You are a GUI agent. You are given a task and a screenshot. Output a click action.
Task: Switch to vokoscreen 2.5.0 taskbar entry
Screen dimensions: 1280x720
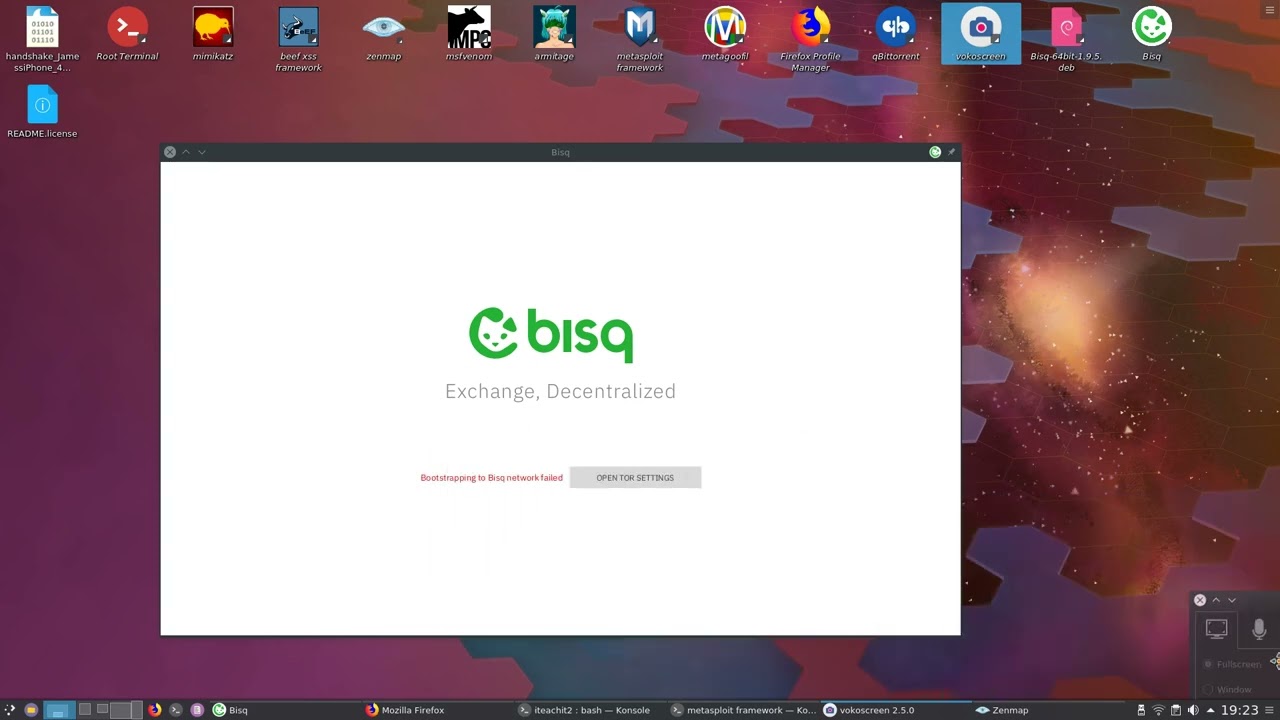[895, 710]
